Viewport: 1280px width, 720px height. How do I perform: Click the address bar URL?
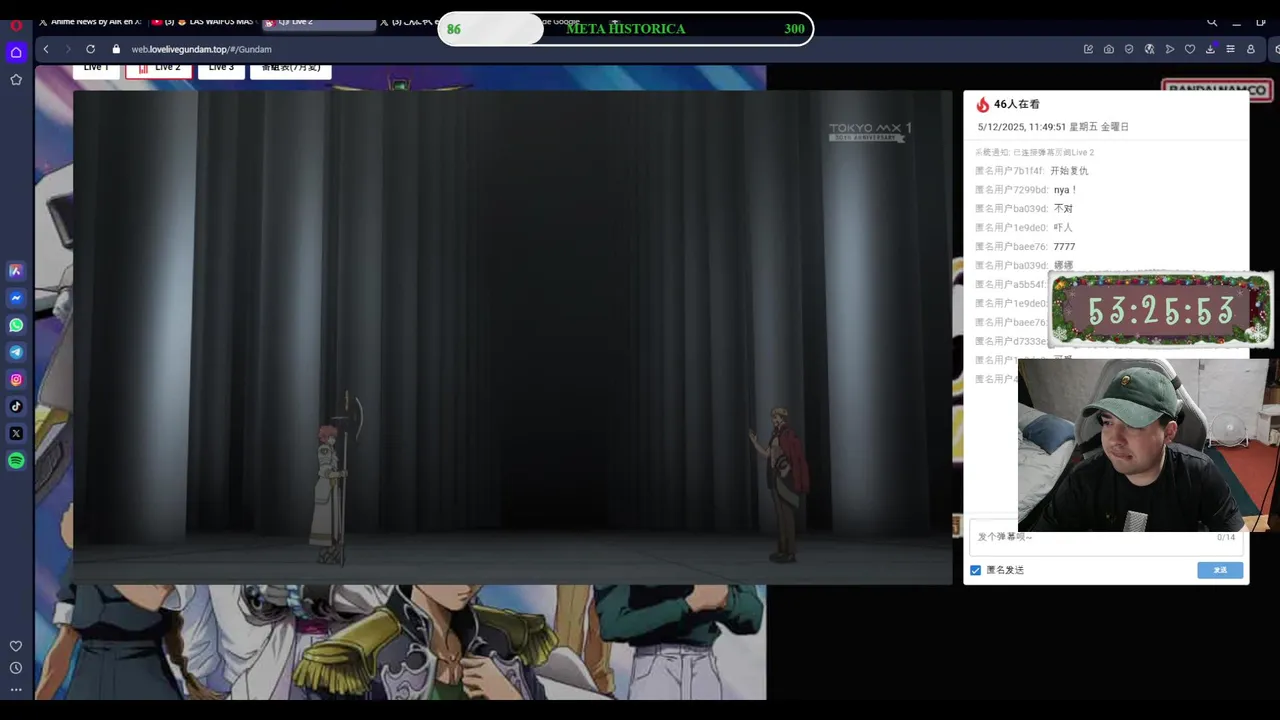(201, 49)
